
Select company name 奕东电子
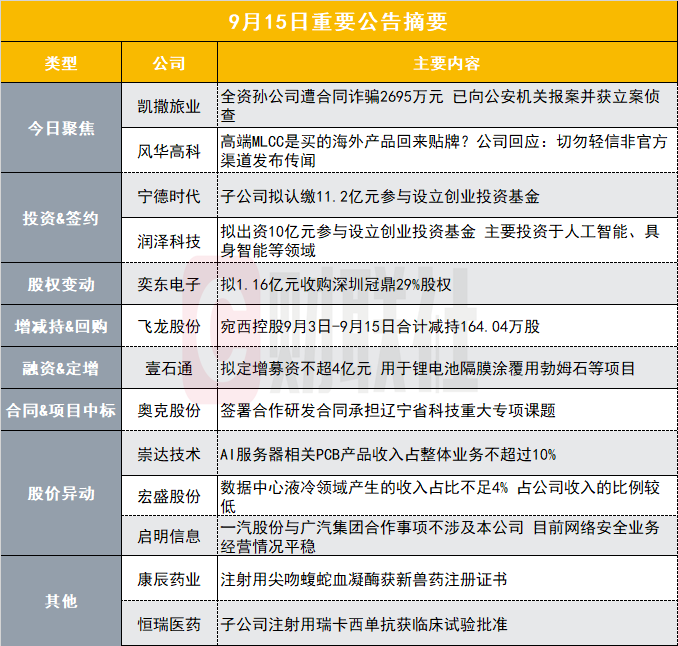click(169, 285)
